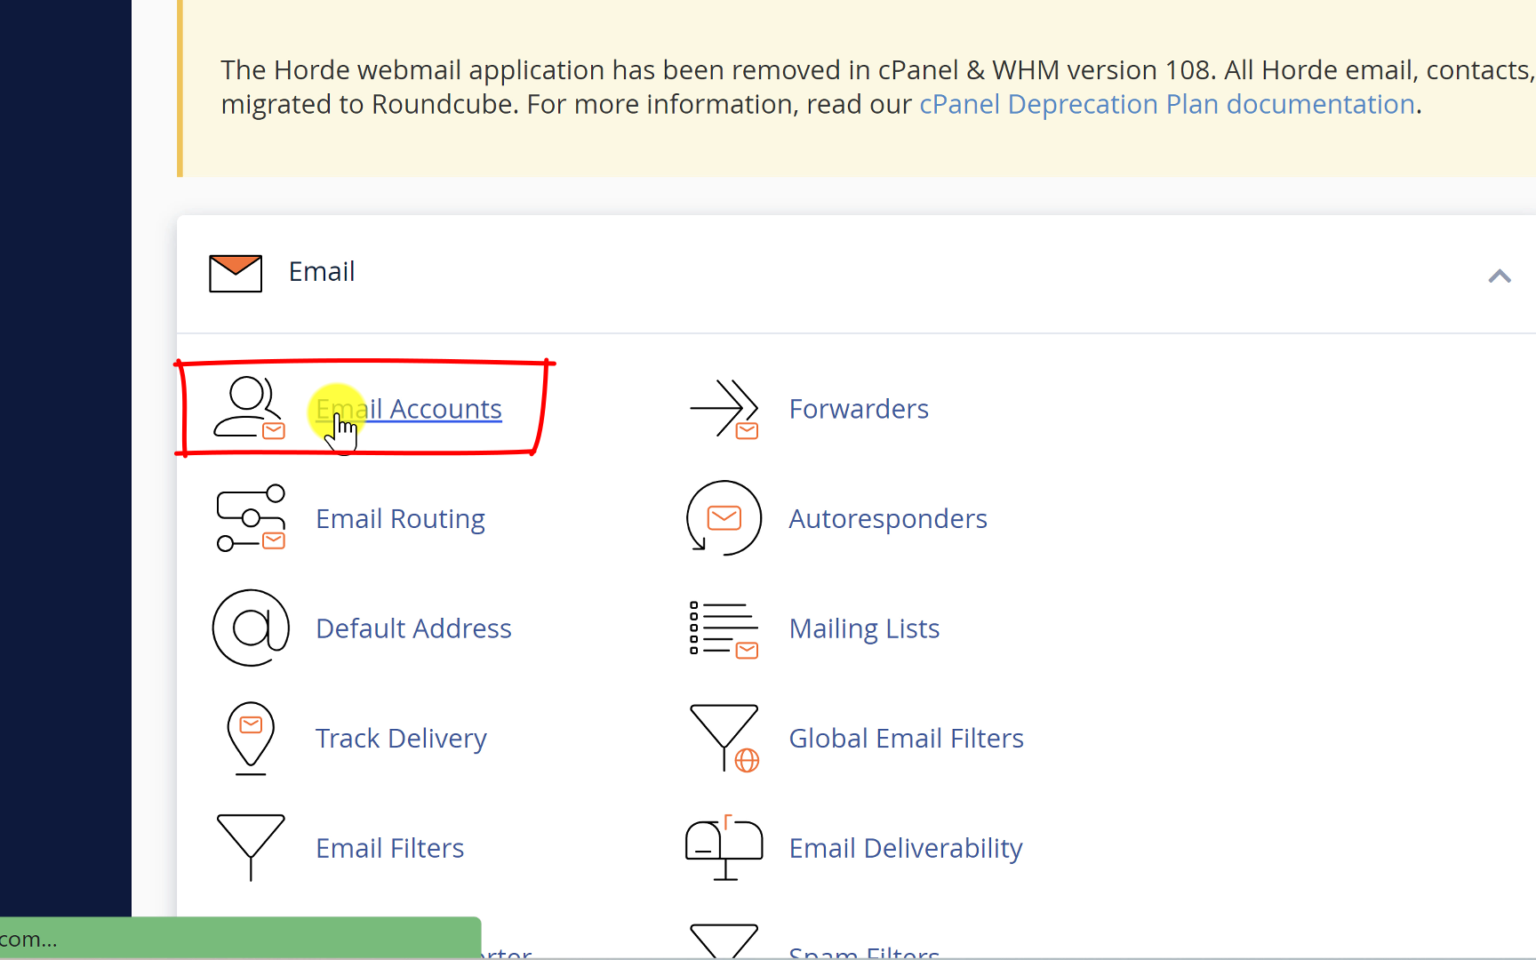Click the Email Routing flowchart icon

pos(250,518)
